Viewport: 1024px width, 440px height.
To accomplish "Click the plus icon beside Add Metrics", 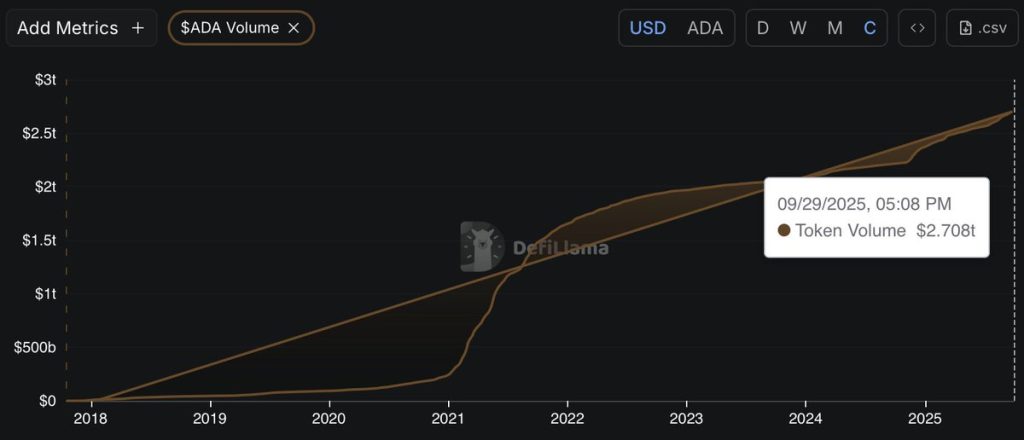I will (x=138, y=28).
